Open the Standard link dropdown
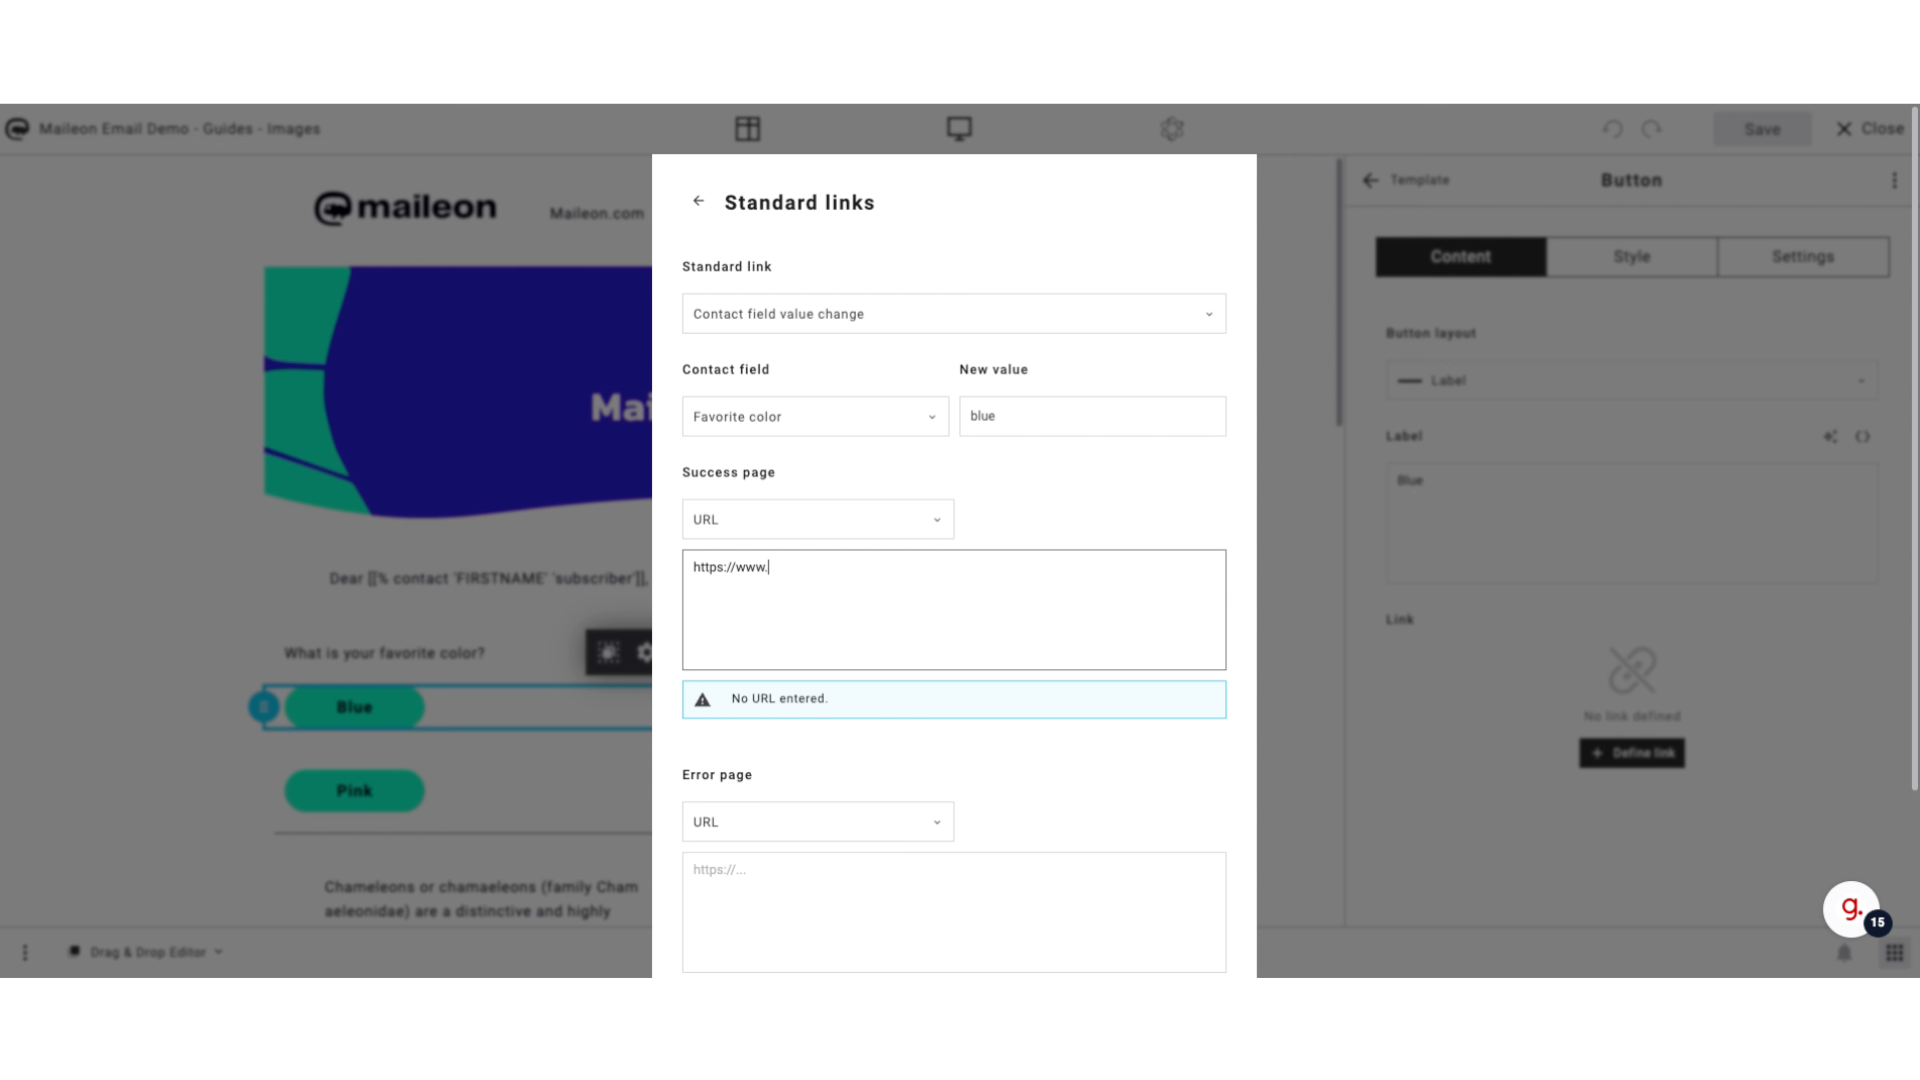Screen dimensions: 1920x1080 tap(954, 314)
